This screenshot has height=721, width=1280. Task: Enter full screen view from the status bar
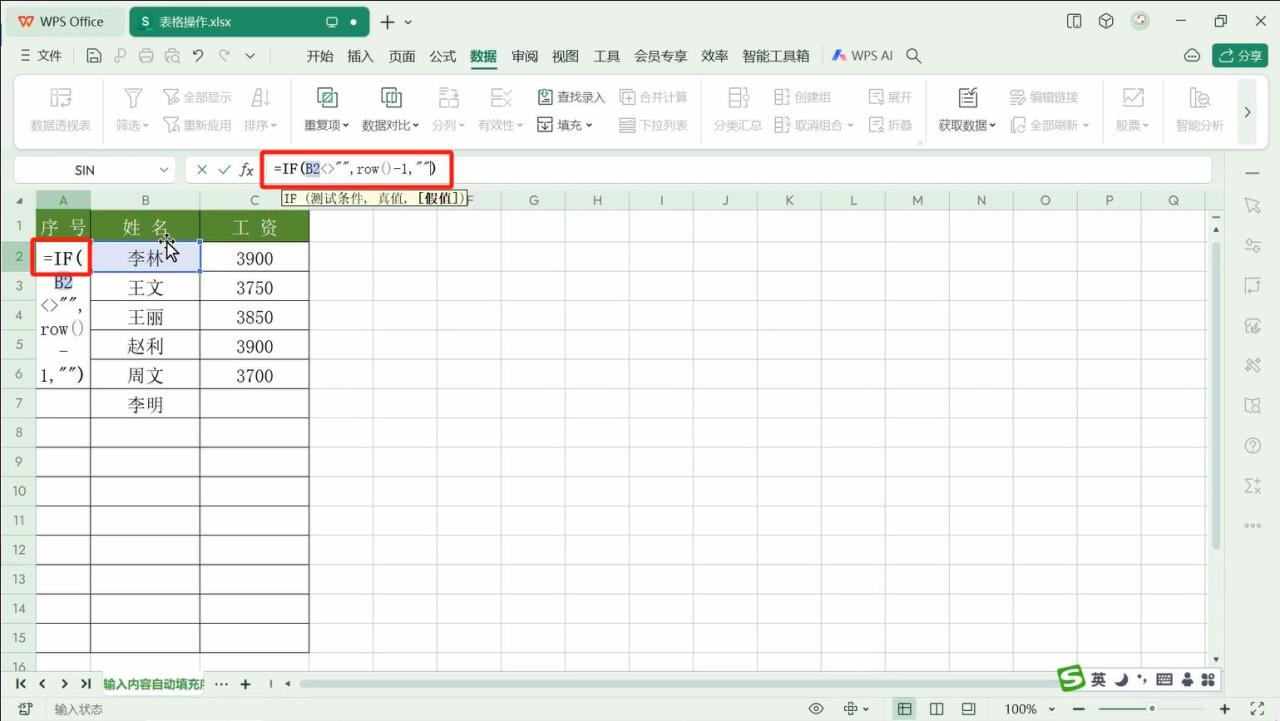point(1255,709)
